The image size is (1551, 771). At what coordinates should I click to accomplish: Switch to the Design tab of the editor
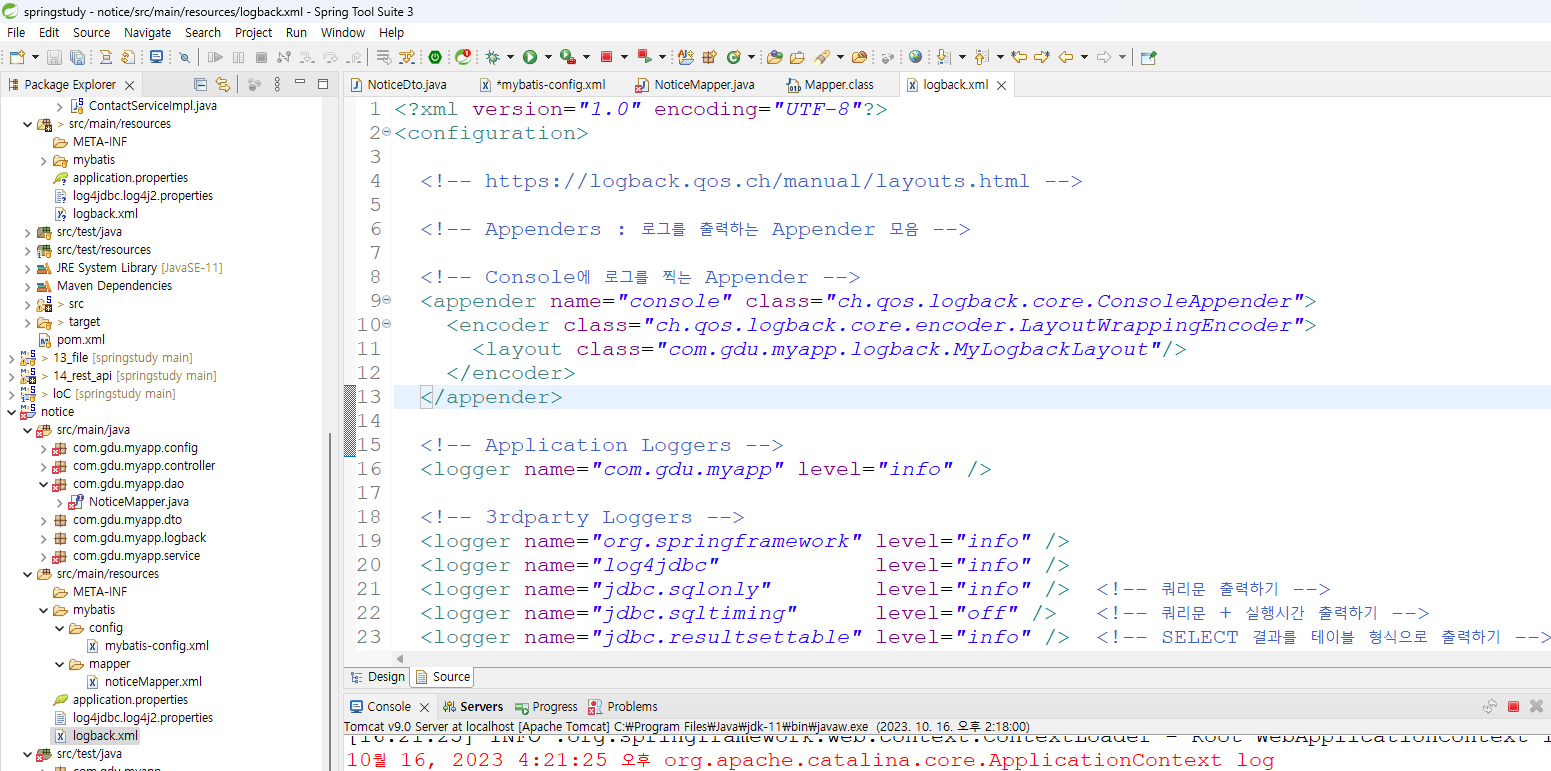(378, 677)
